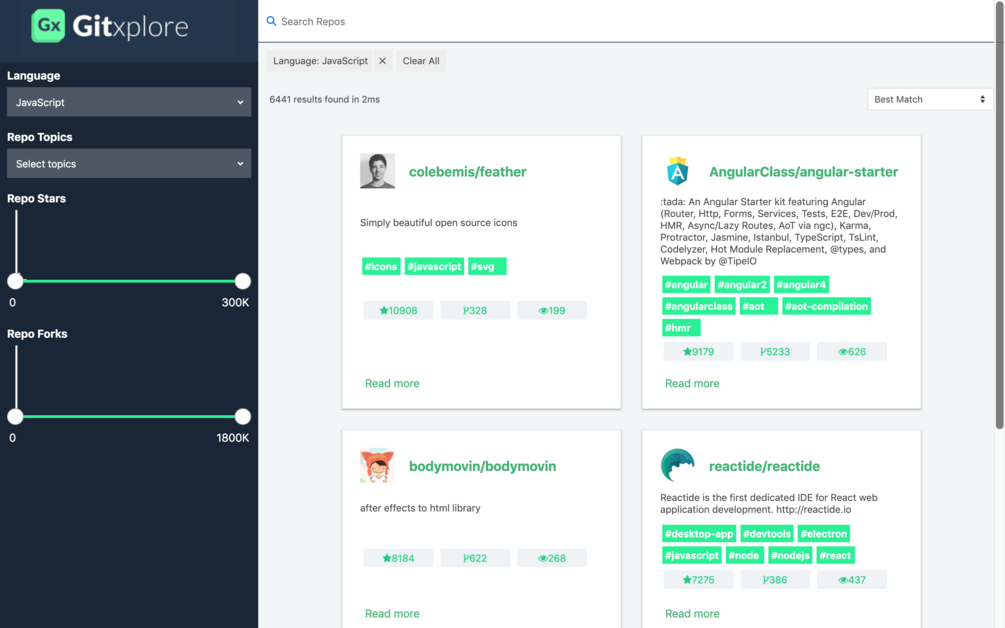Screen dimensions: 1005x628
Task: Open the Select topics dropdown
Action: click(x=128, y=163)
